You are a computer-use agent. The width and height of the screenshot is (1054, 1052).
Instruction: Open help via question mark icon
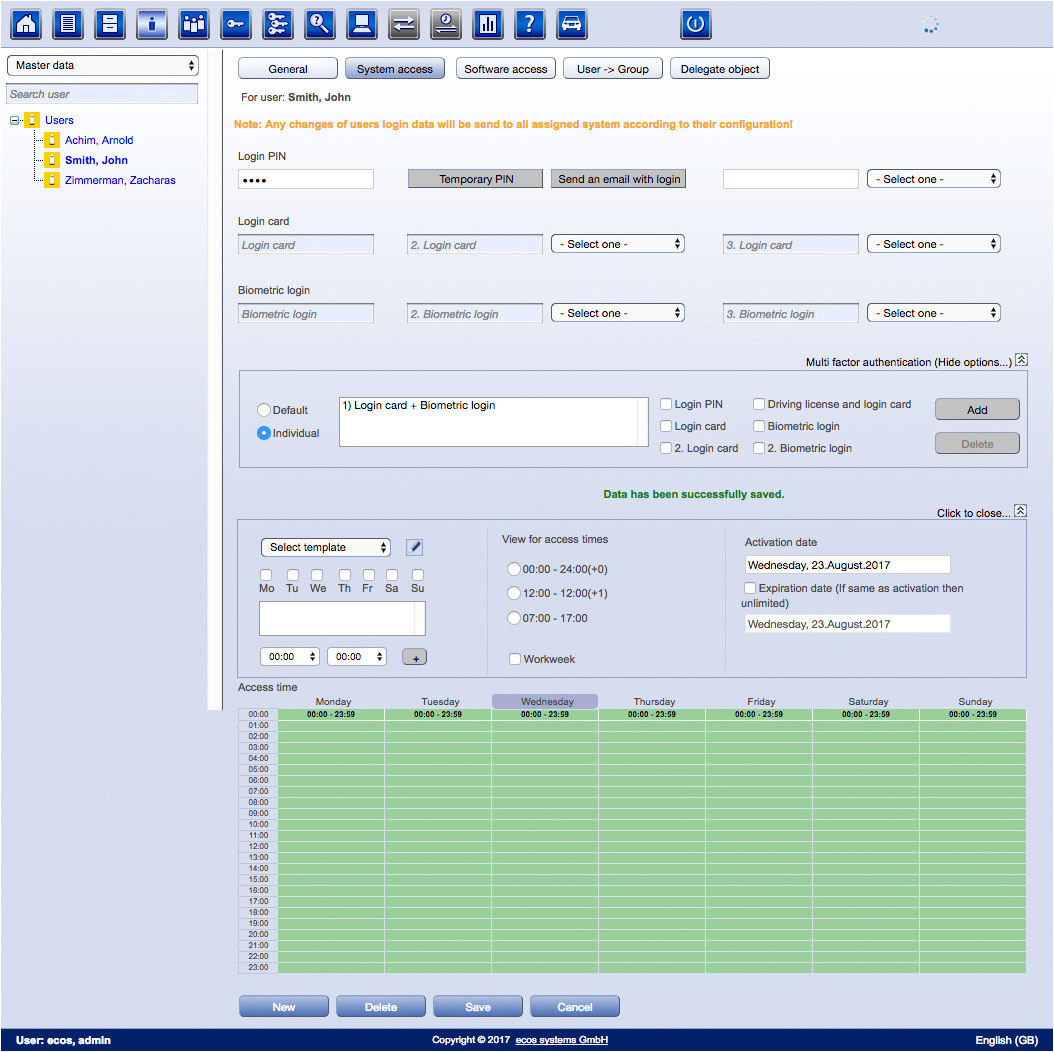pos(530,24)
